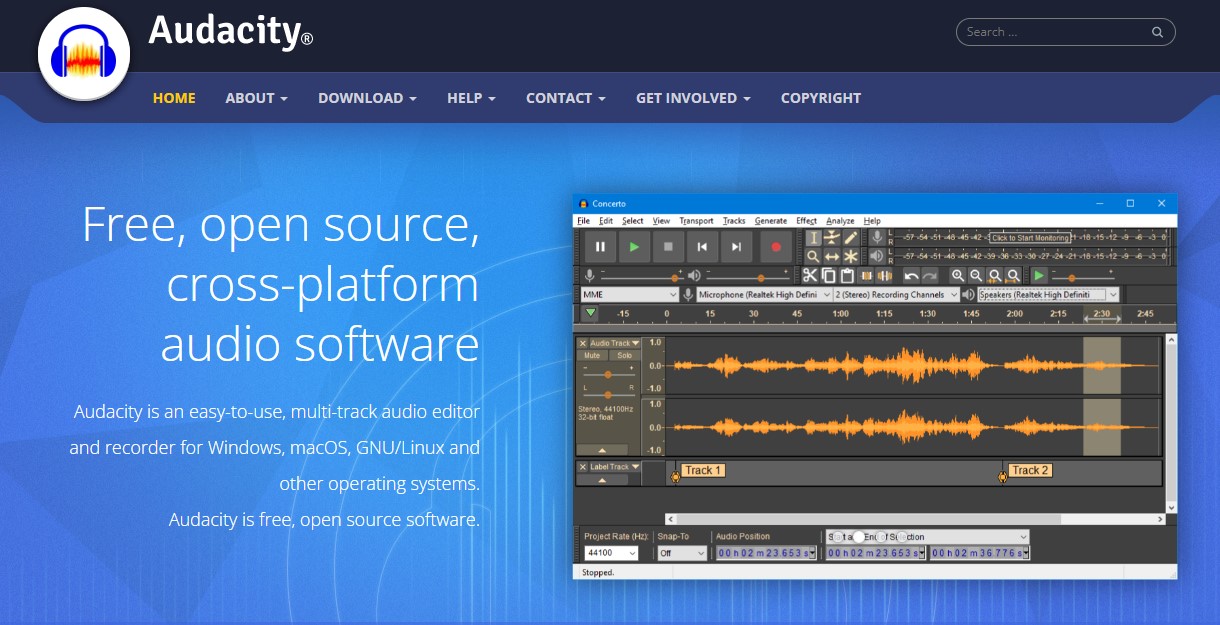This screenshot has height=625, width=1220.
Task: Open the Effect menu
Action: coord(806,221)
